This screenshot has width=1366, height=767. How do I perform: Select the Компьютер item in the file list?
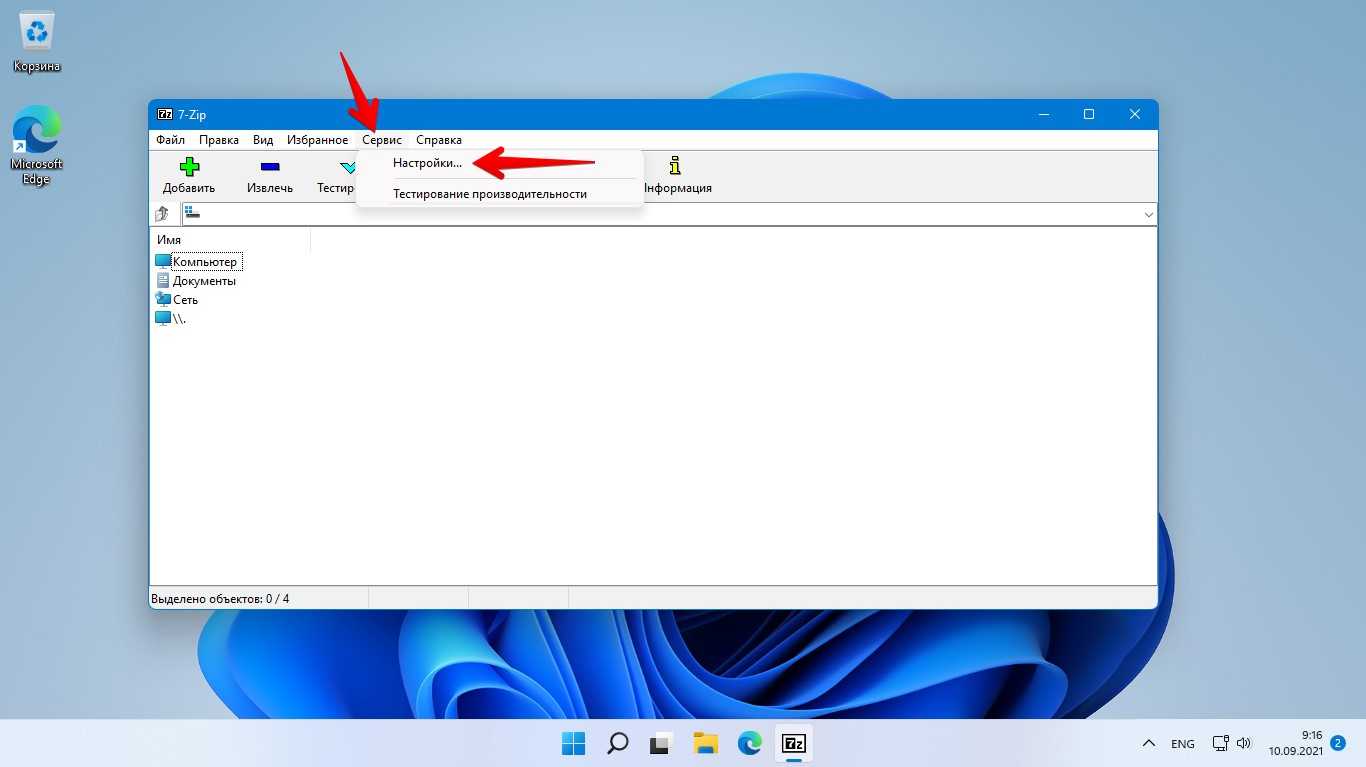click(204, 262)
